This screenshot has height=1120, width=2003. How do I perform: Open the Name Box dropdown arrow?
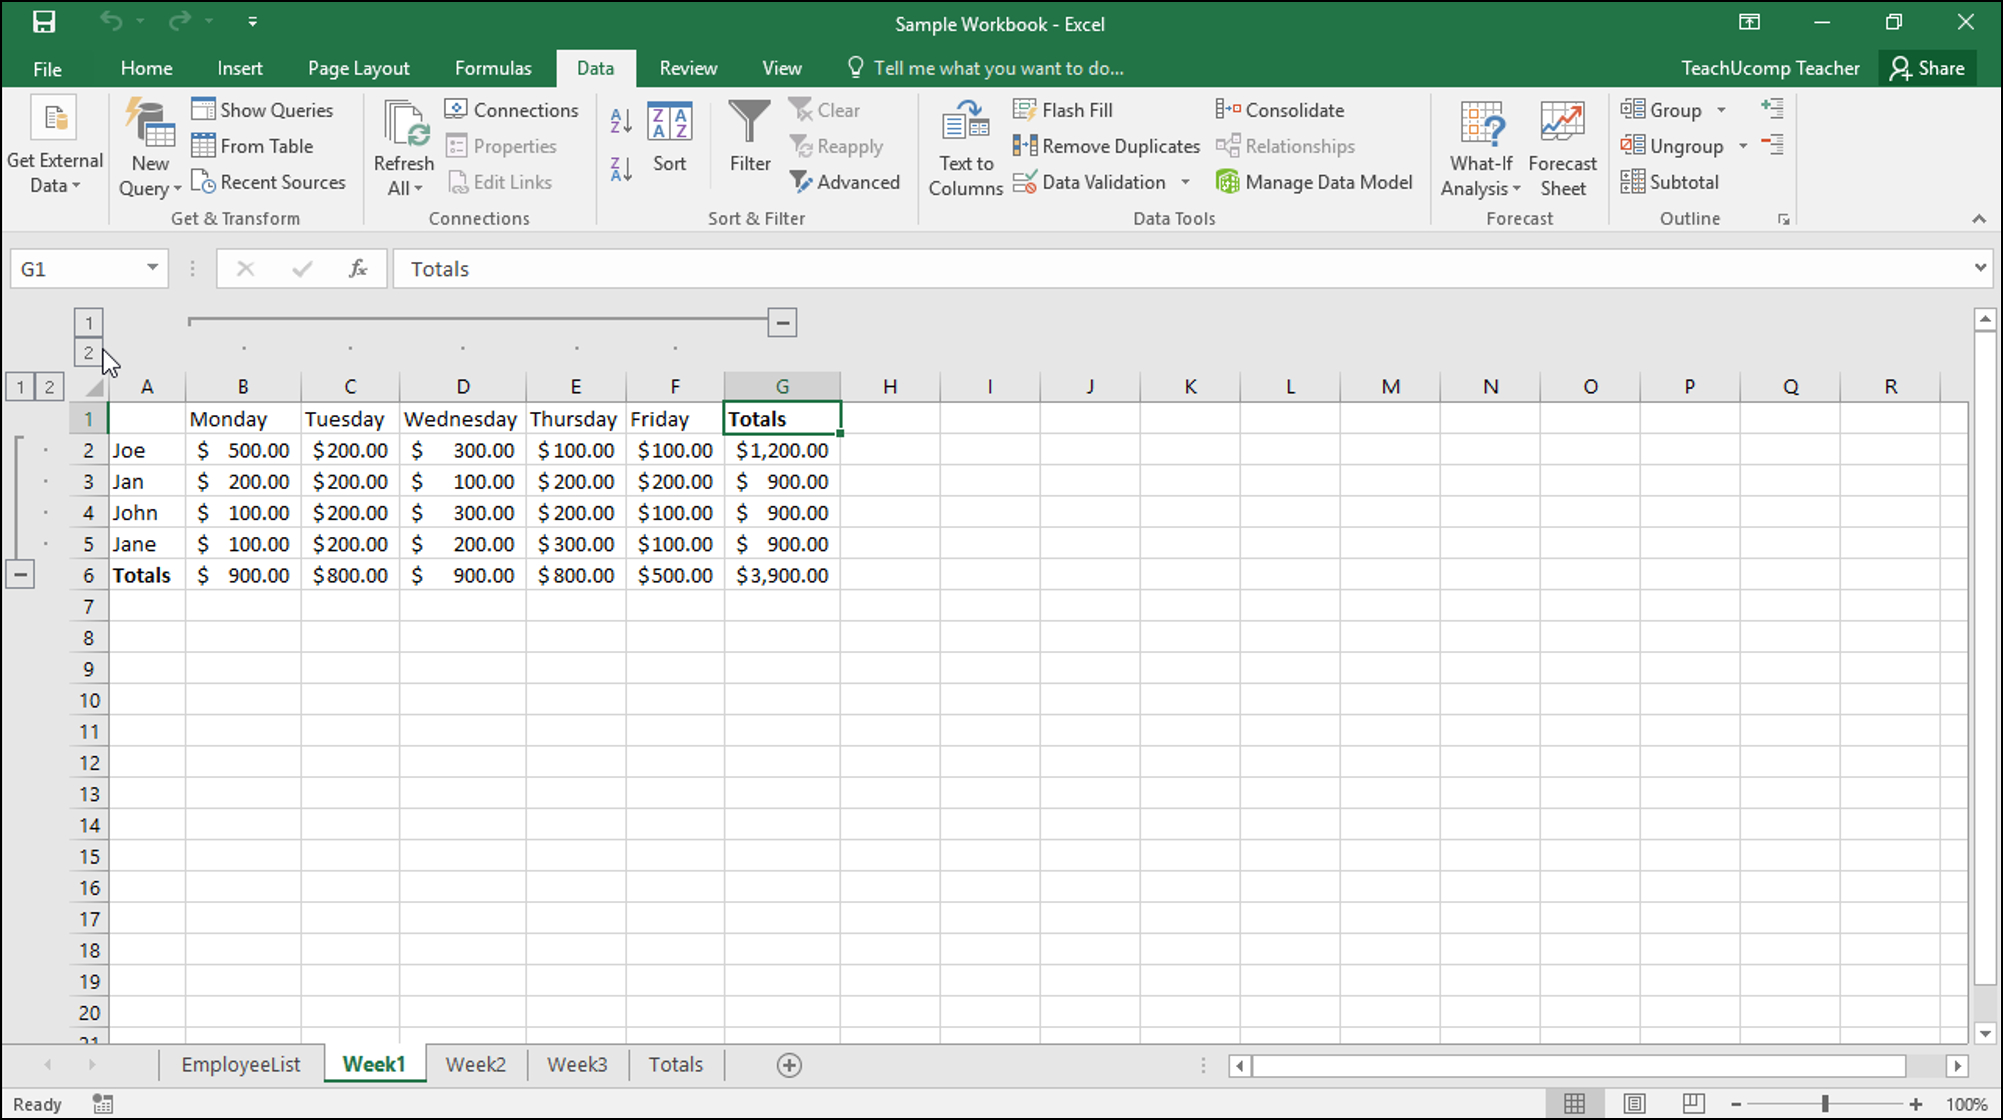point(152,268)
